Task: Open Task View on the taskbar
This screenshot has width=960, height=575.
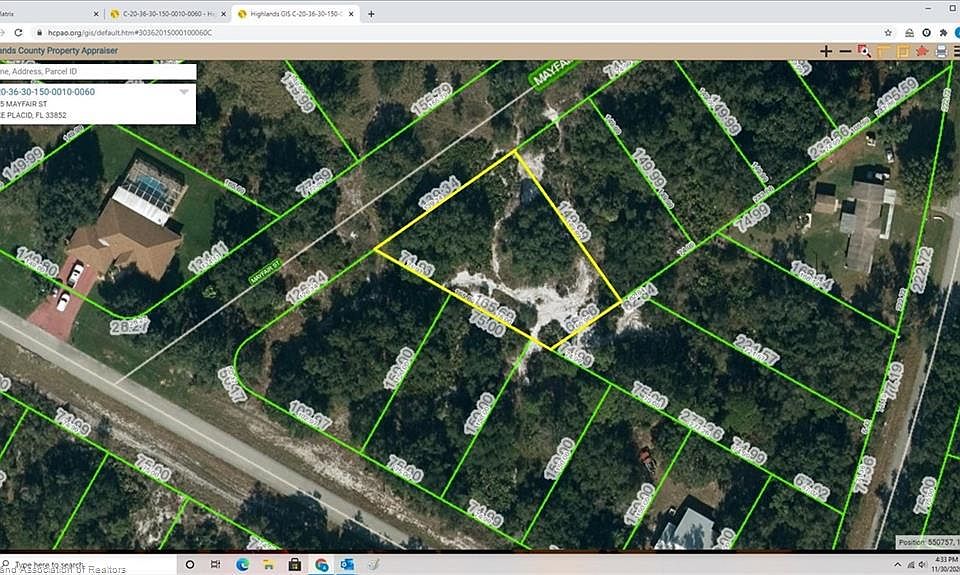Action: [216, 564]
